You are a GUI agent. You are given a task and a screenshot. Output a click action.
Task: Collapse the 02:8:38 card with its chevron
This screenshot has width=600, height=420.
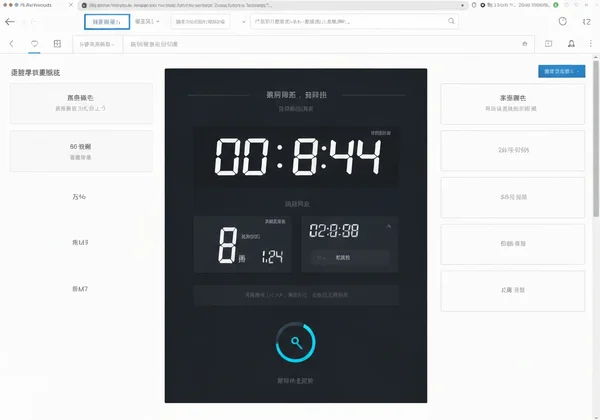point(388,226)
